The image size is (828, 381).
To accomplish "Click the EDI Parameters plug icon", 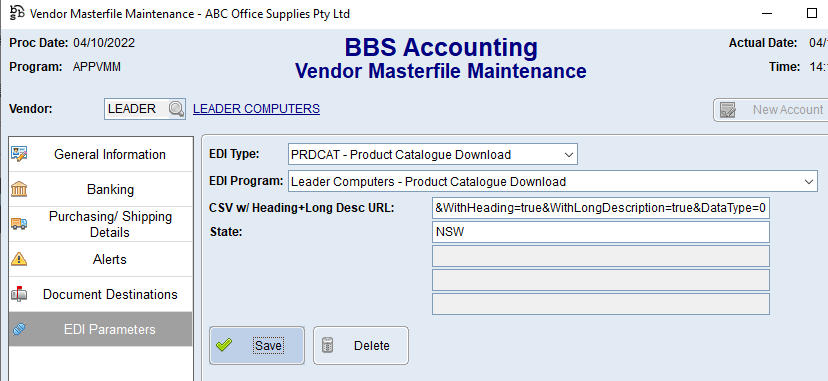I will point(19,329).
